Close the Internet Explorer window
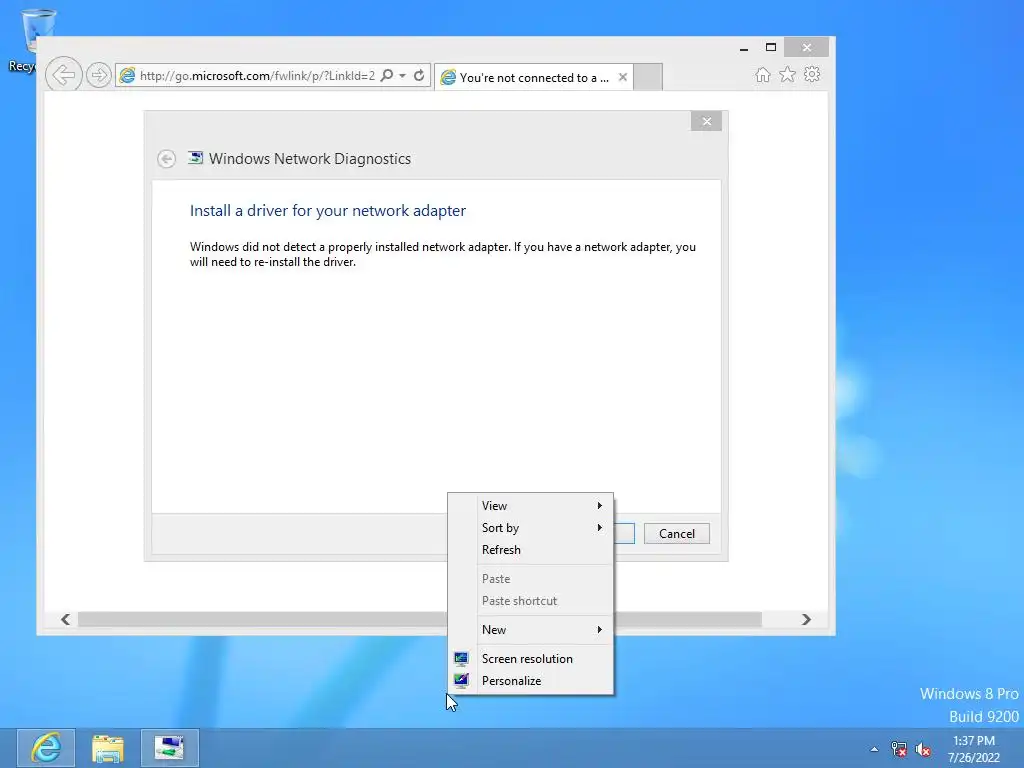This screenshot has height=768, width=1024. coord(807,48)
